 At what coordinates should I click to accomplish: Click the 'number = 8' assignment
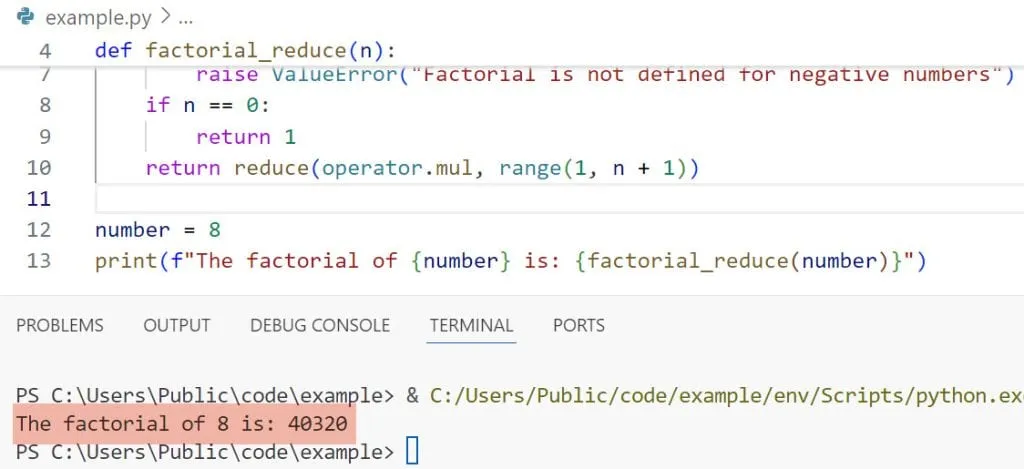tap(157, 230)
